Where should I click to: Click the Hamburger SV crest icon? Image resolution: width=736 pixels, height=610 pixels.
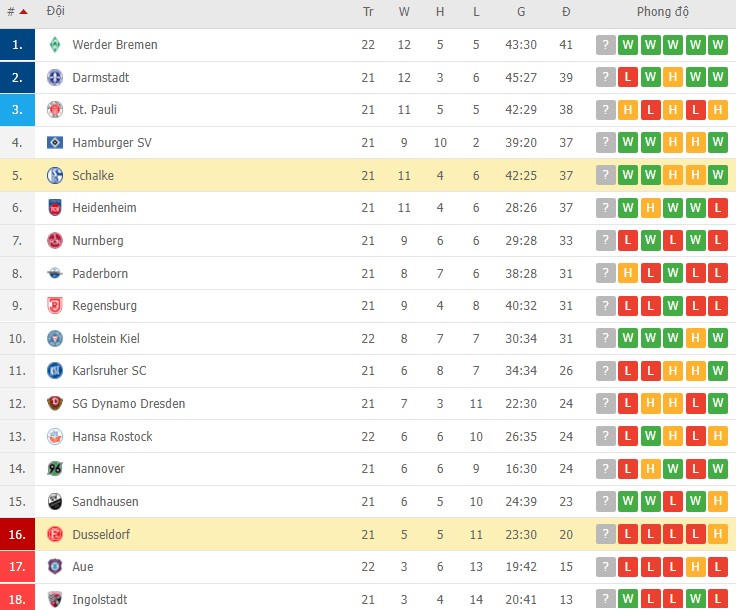(55, 143)
